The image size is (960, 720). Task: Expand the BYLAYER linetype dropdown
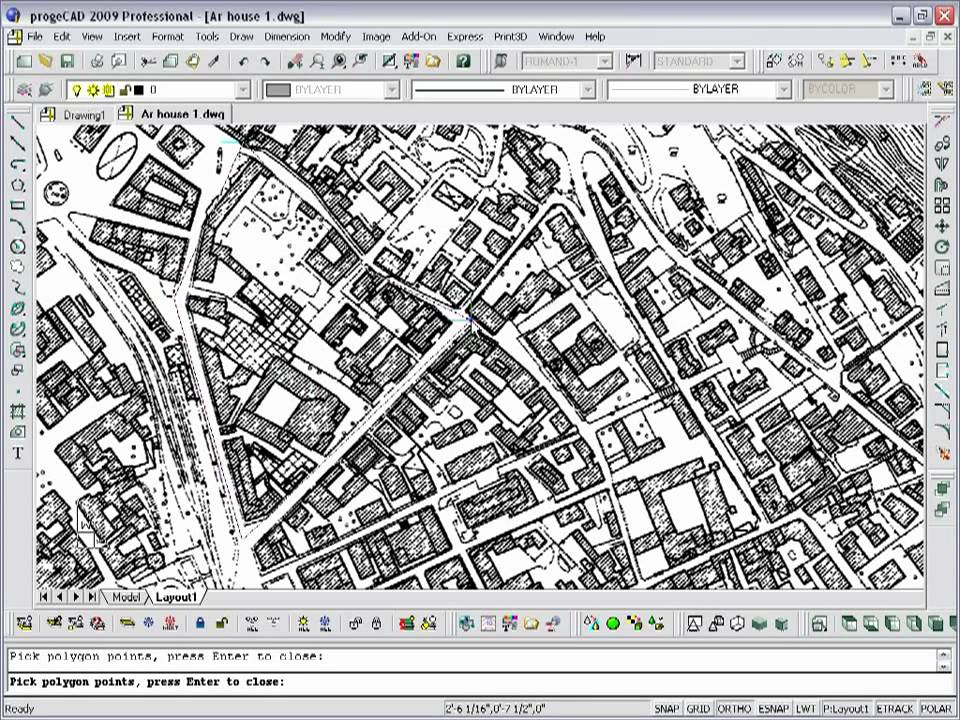click(588, 90)
